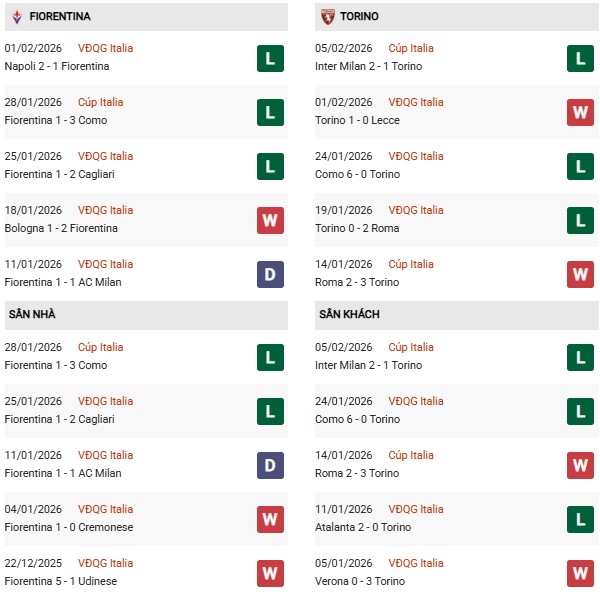
Task: Click the Torino club crest icon
Action: (x=328, y=17)
